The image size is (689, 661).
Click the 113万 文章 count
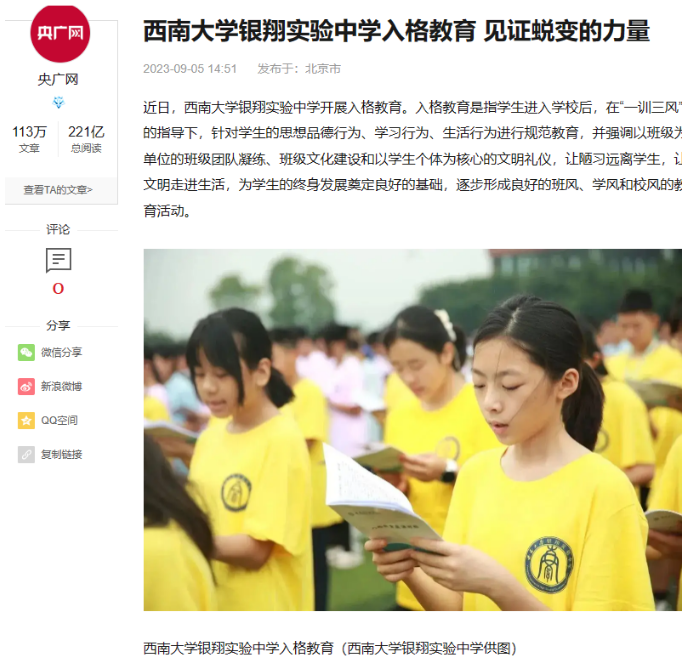(x=29, y=139)
